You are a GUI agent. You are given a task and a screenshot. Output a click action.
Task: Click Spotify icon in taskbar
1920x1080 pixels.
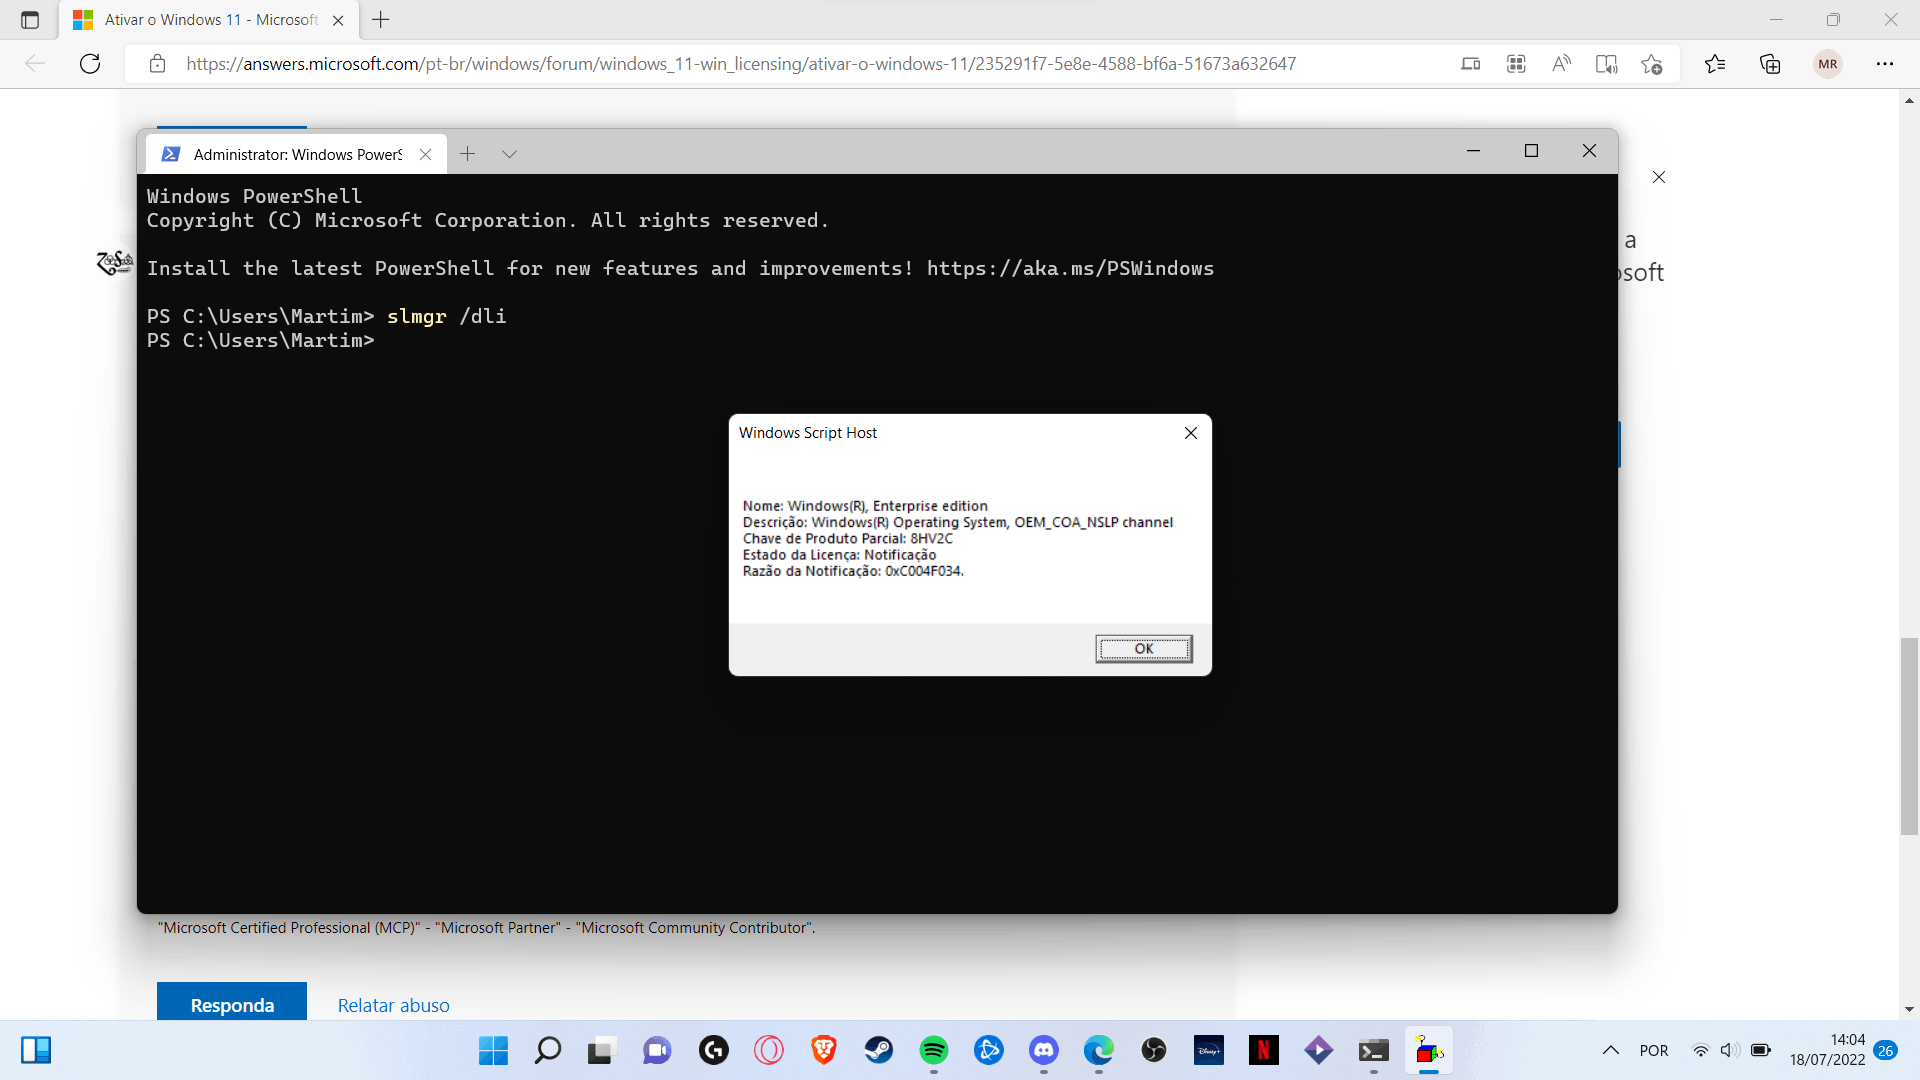(x=933, y=1050)
